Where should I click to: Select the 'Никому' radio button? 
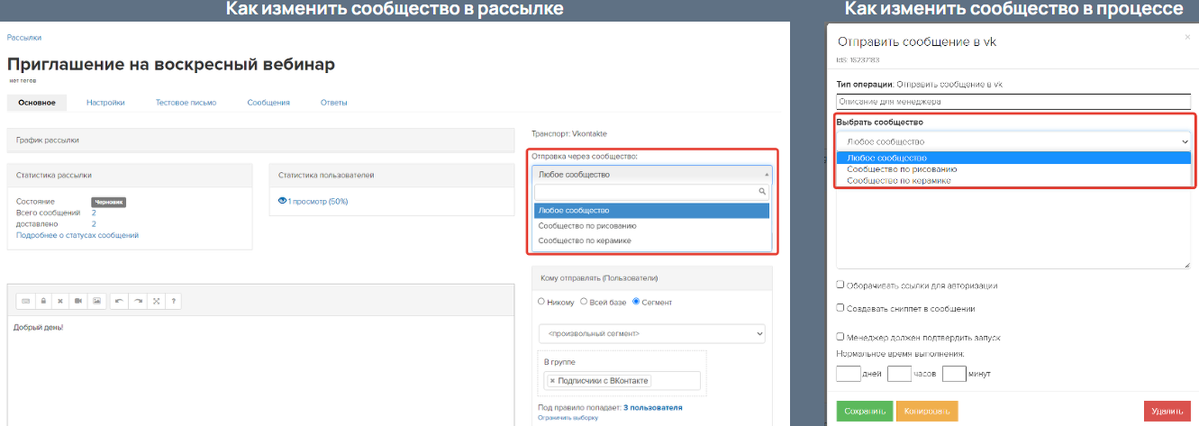(x=542, y=301)
